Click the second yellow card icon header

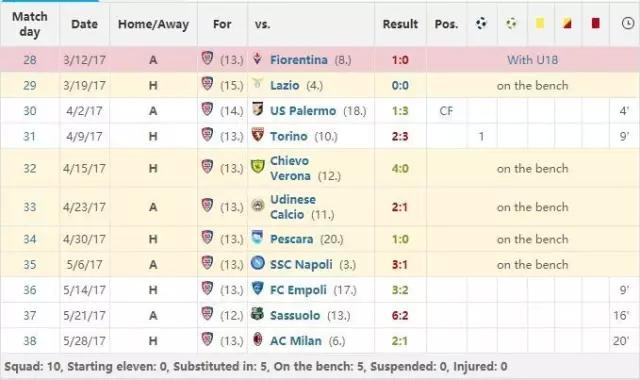(x=567, y=24)
